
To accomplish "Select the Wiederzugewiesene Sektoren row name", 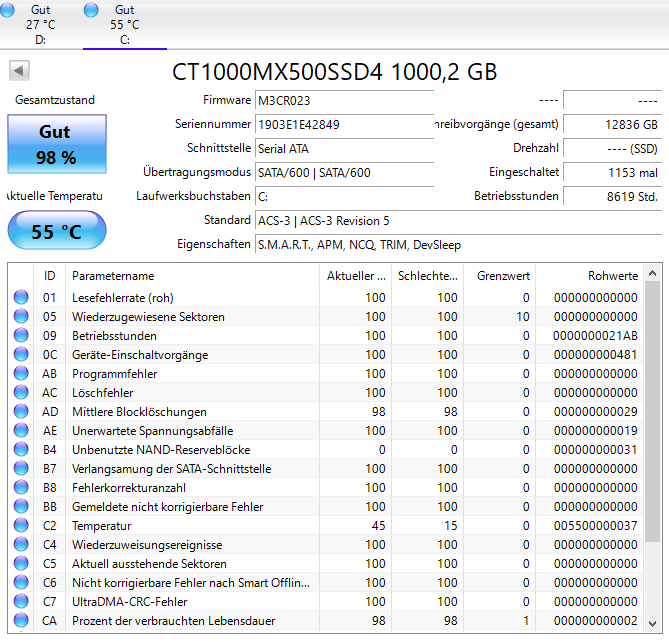I will (148, 317).
